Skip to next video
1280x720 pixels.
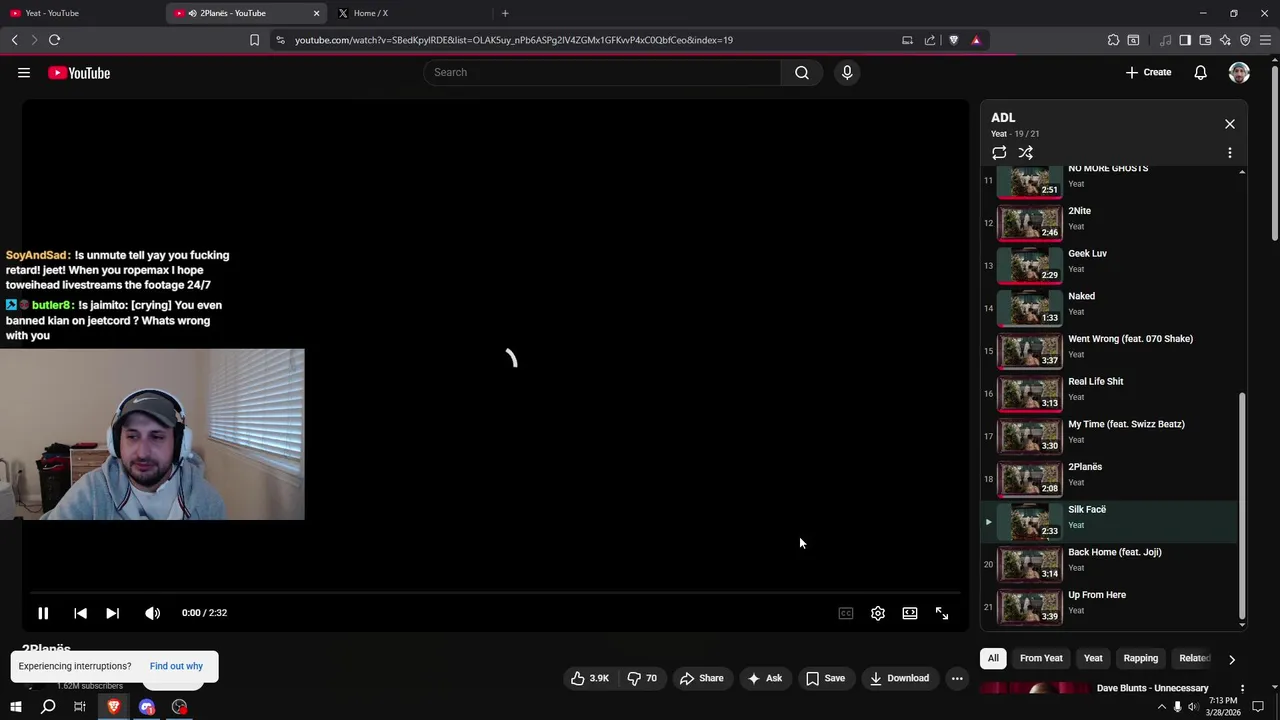(x=112, y=613)
